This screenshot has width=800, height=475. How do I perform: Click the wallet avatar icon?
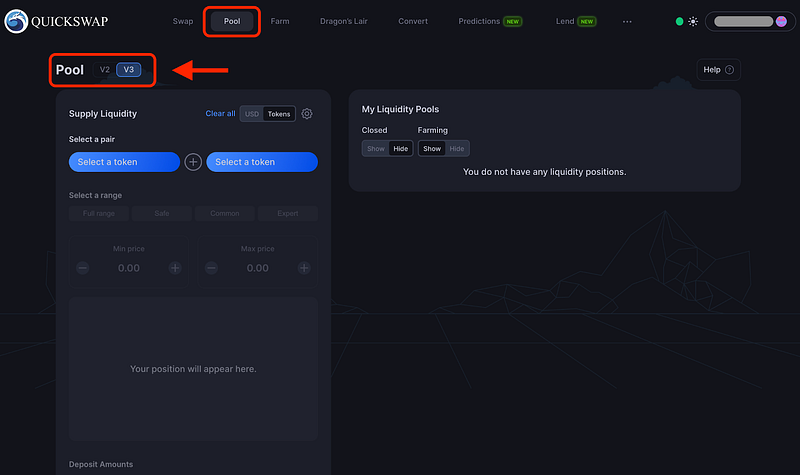[781, 21]
